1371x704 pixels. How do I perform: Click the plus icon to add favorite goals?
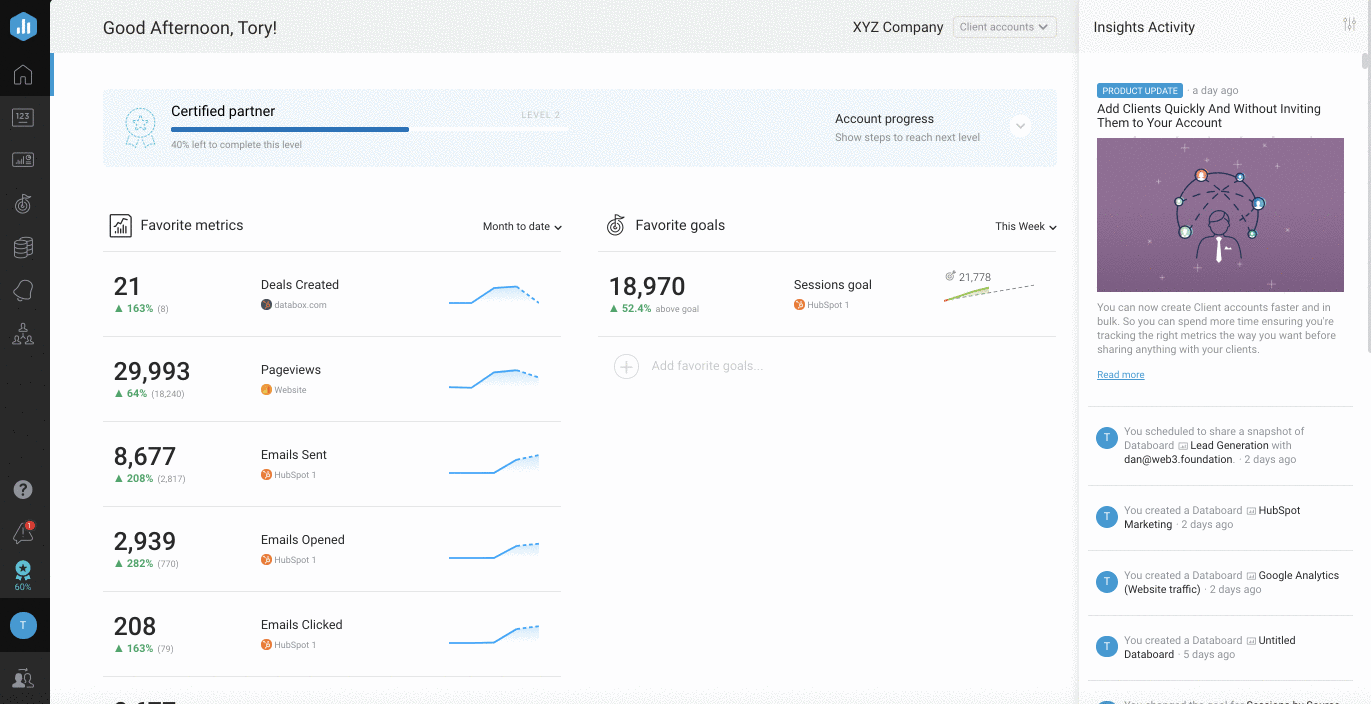(x=626, y=366)
